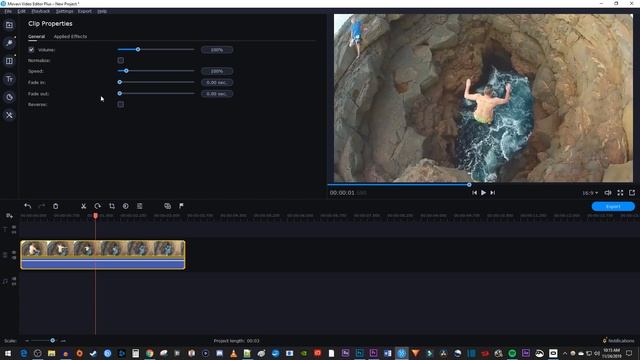Detach the preview window

tap(632, 193)
